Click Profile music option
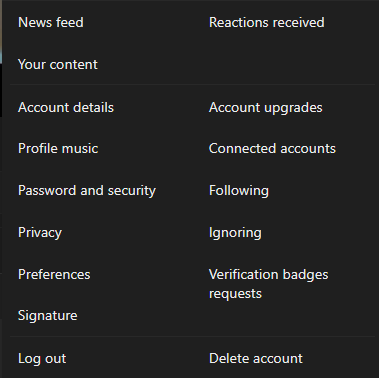This screenshot has width=379, height=378. click(x=58, y=148)
